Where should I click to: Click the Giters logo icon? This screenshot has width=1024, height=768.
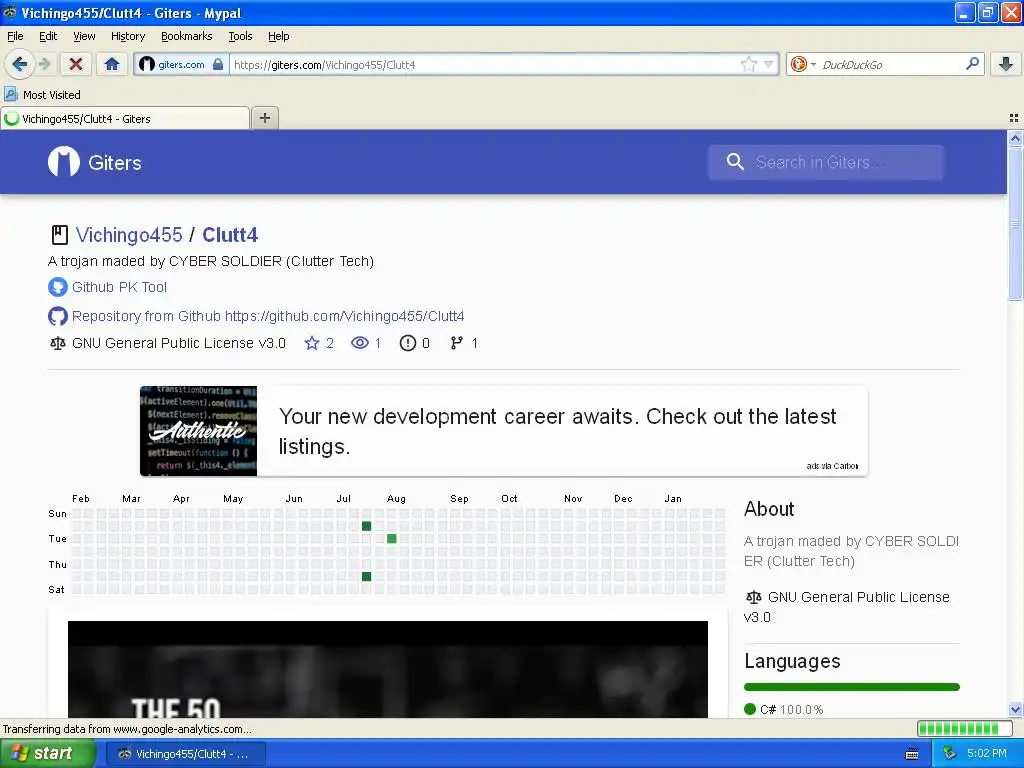[x=64, y=162]
